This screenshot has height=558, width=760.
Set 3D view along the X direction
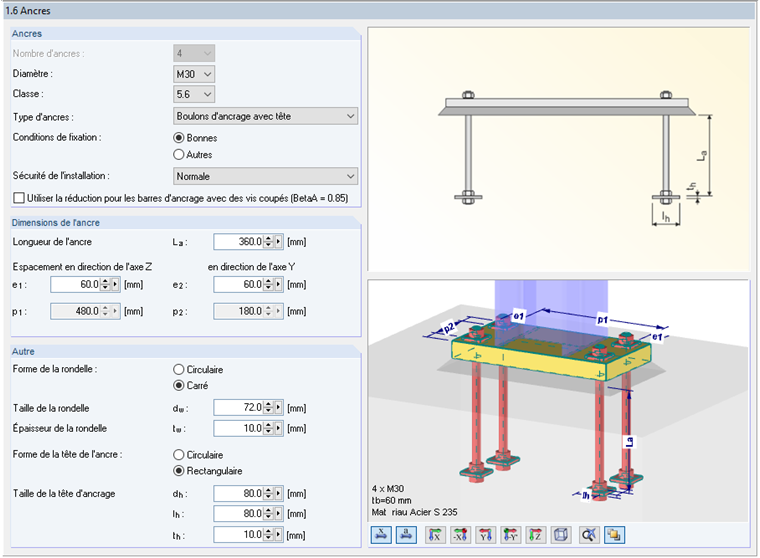435,535
